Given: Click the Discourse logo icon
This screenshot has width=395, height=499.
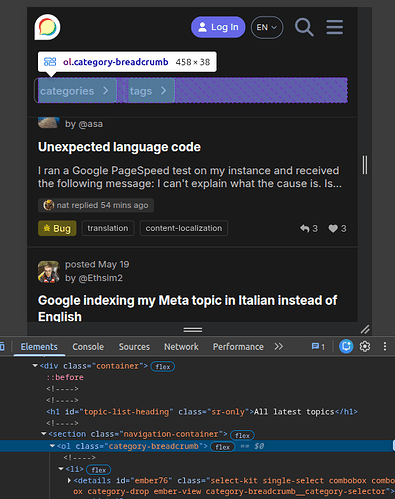Looking at the screenshot, I should [47, 27].
